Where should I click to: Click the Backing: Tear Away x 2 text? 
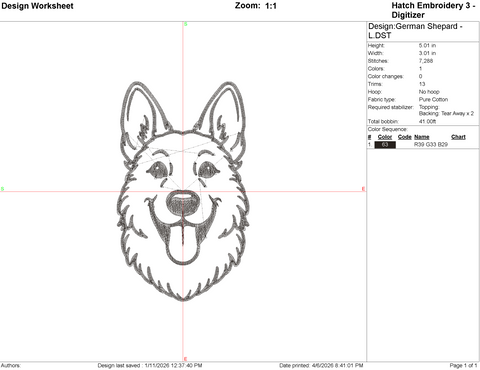coord(446,113)
